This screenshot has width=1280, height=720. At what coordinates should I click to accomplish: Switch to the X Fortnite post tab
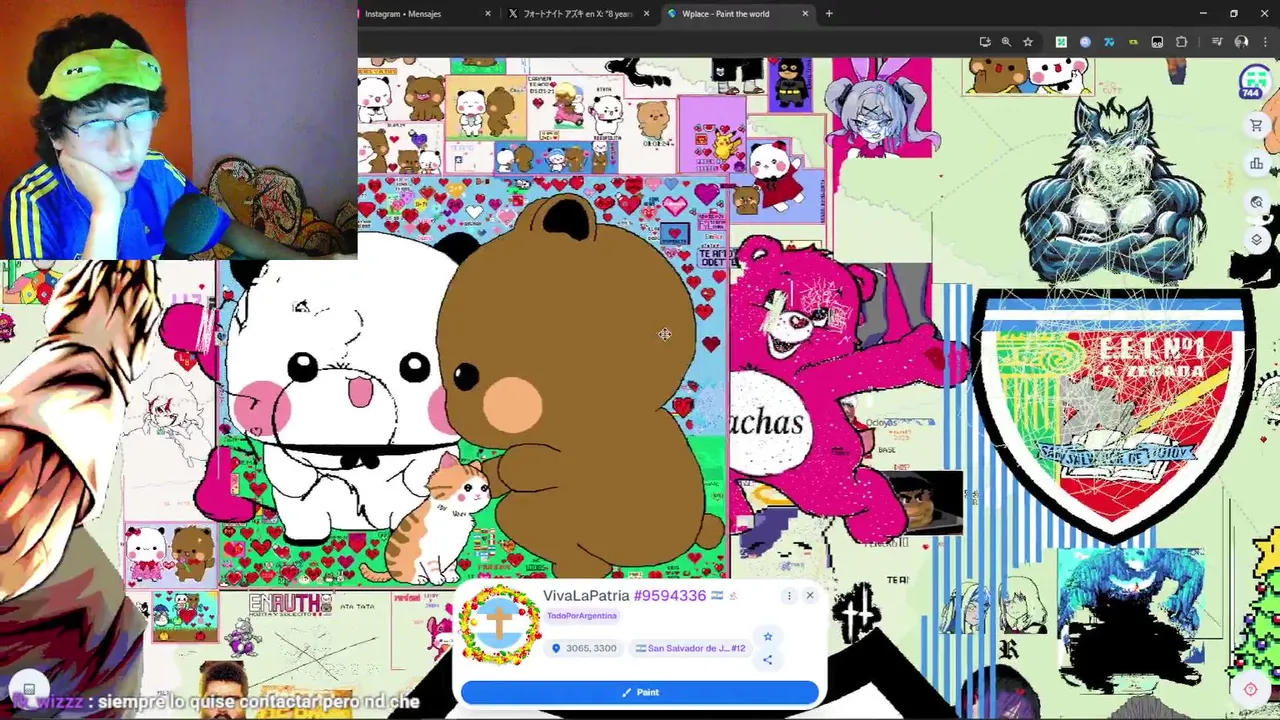[578, 14]
